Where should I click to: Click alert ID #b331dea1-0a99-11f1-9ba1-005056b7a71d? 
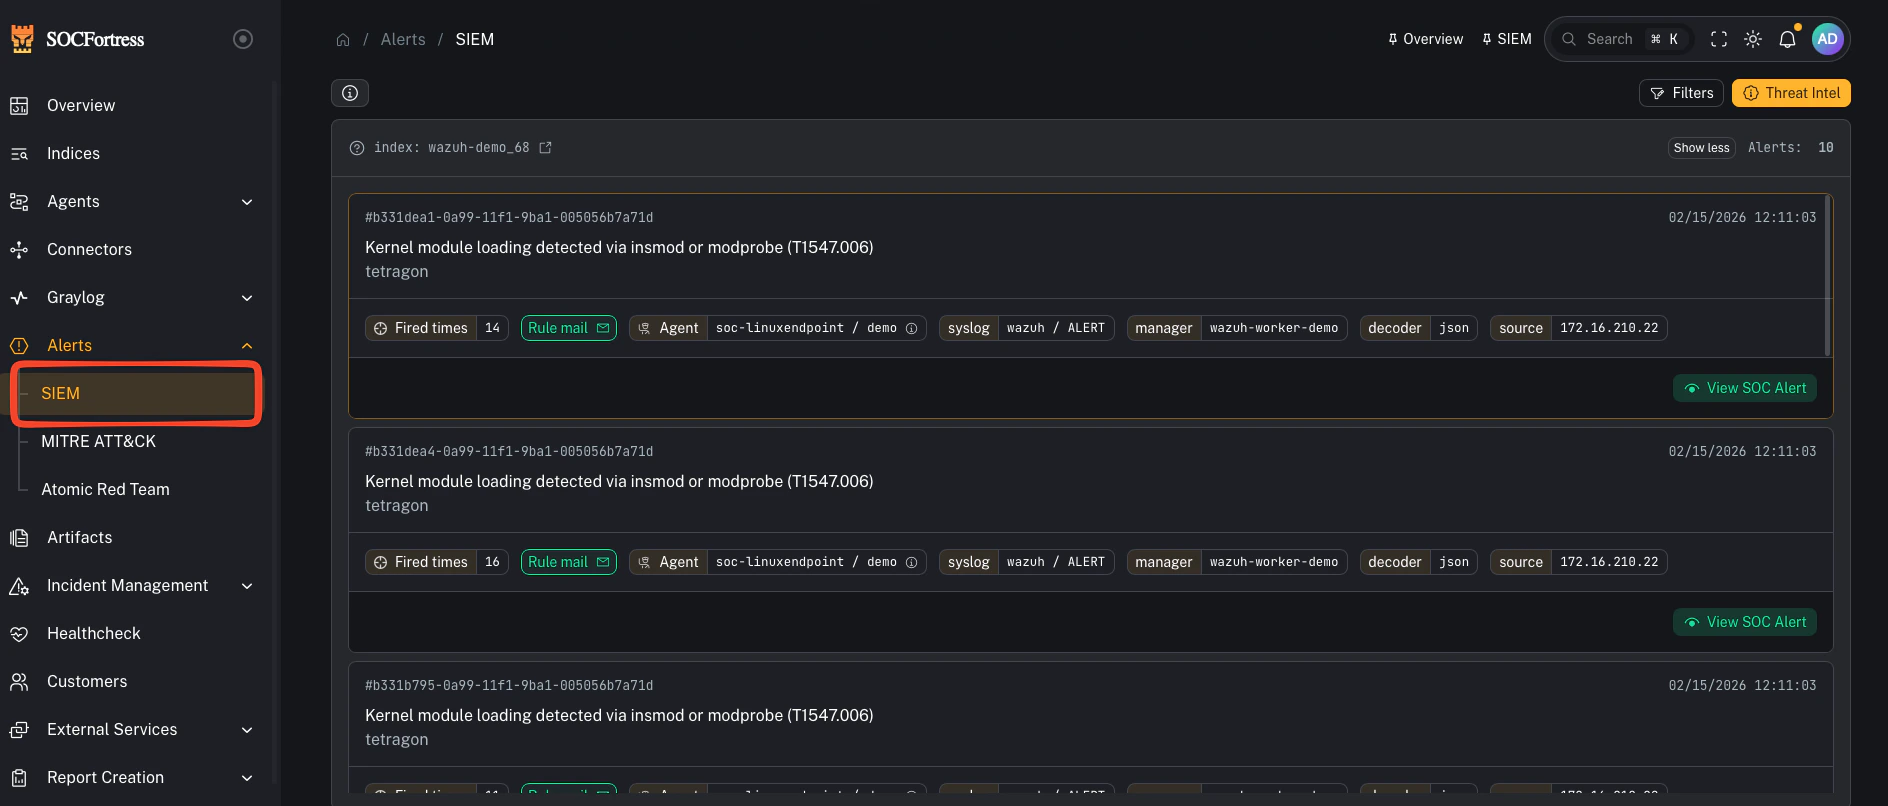tap(509, 217)
